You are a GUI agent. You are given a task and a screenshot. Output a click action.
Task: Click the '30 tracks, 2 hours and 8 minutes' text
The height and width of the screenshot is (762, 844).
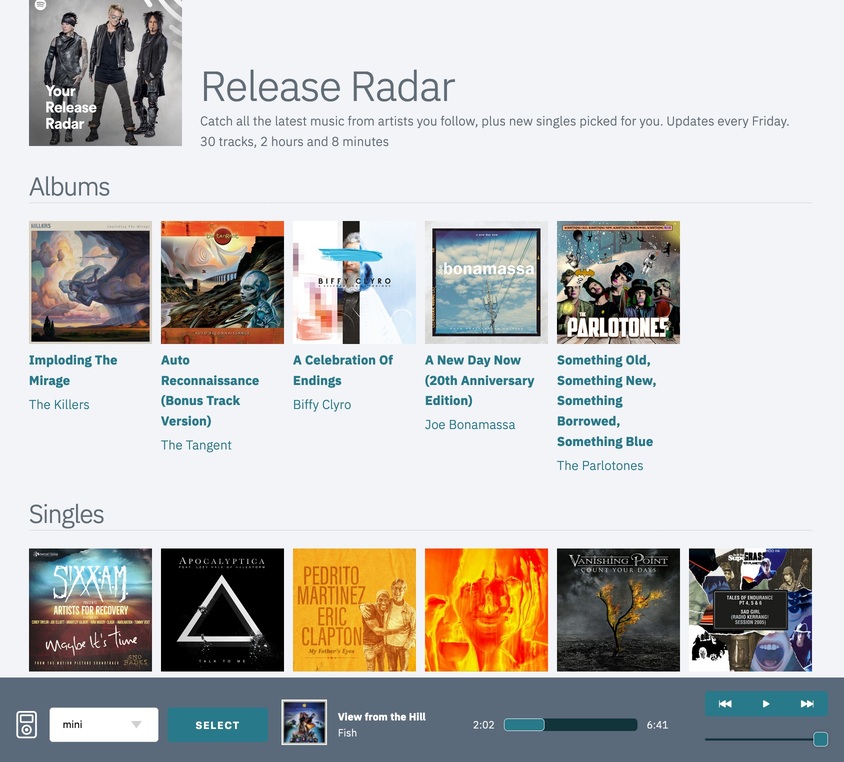294,142
